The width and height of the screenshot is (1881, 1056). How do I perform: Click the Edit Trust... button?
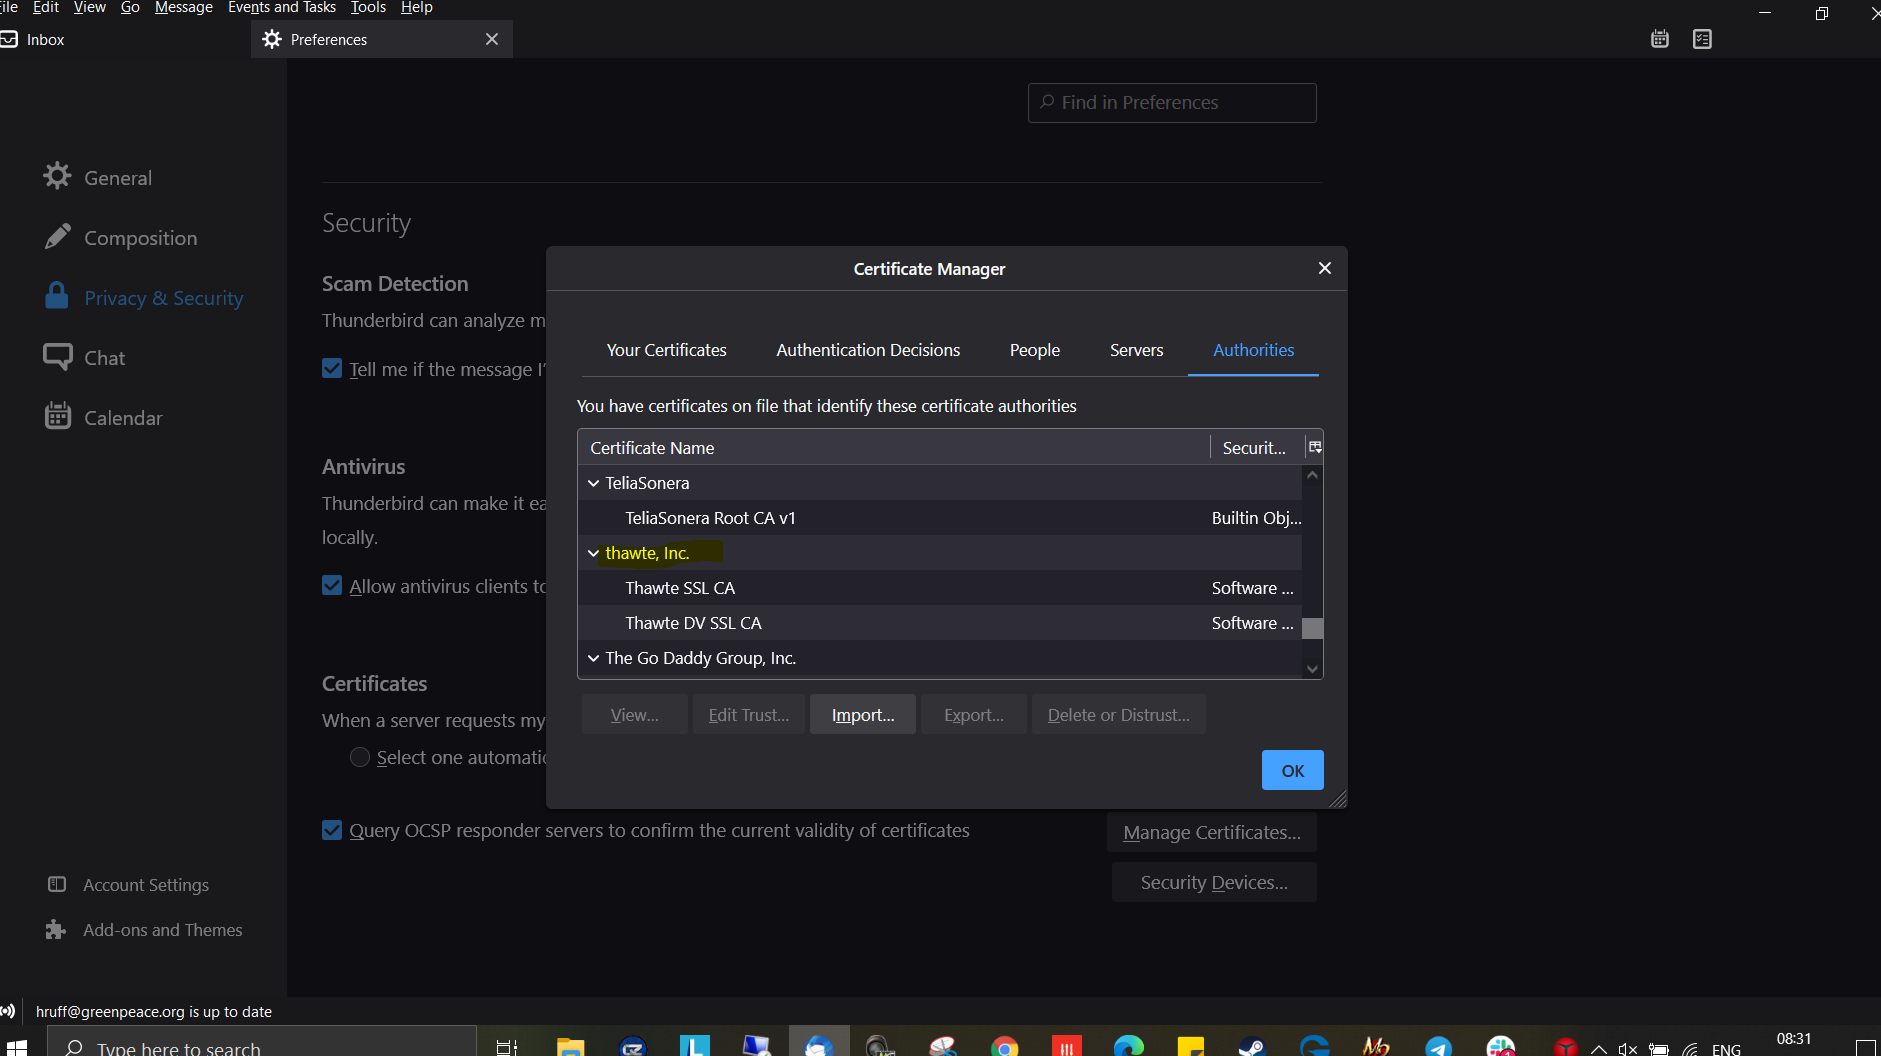(749, 715)
